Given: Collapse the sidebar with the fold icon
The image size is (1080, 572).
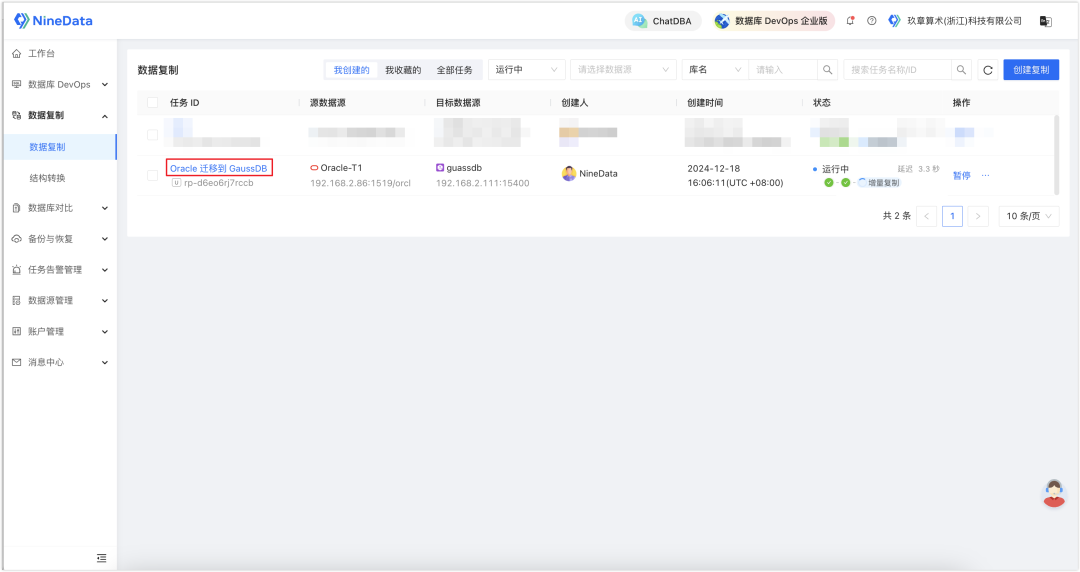Looking at the screenshot, I should pos(102,558).
